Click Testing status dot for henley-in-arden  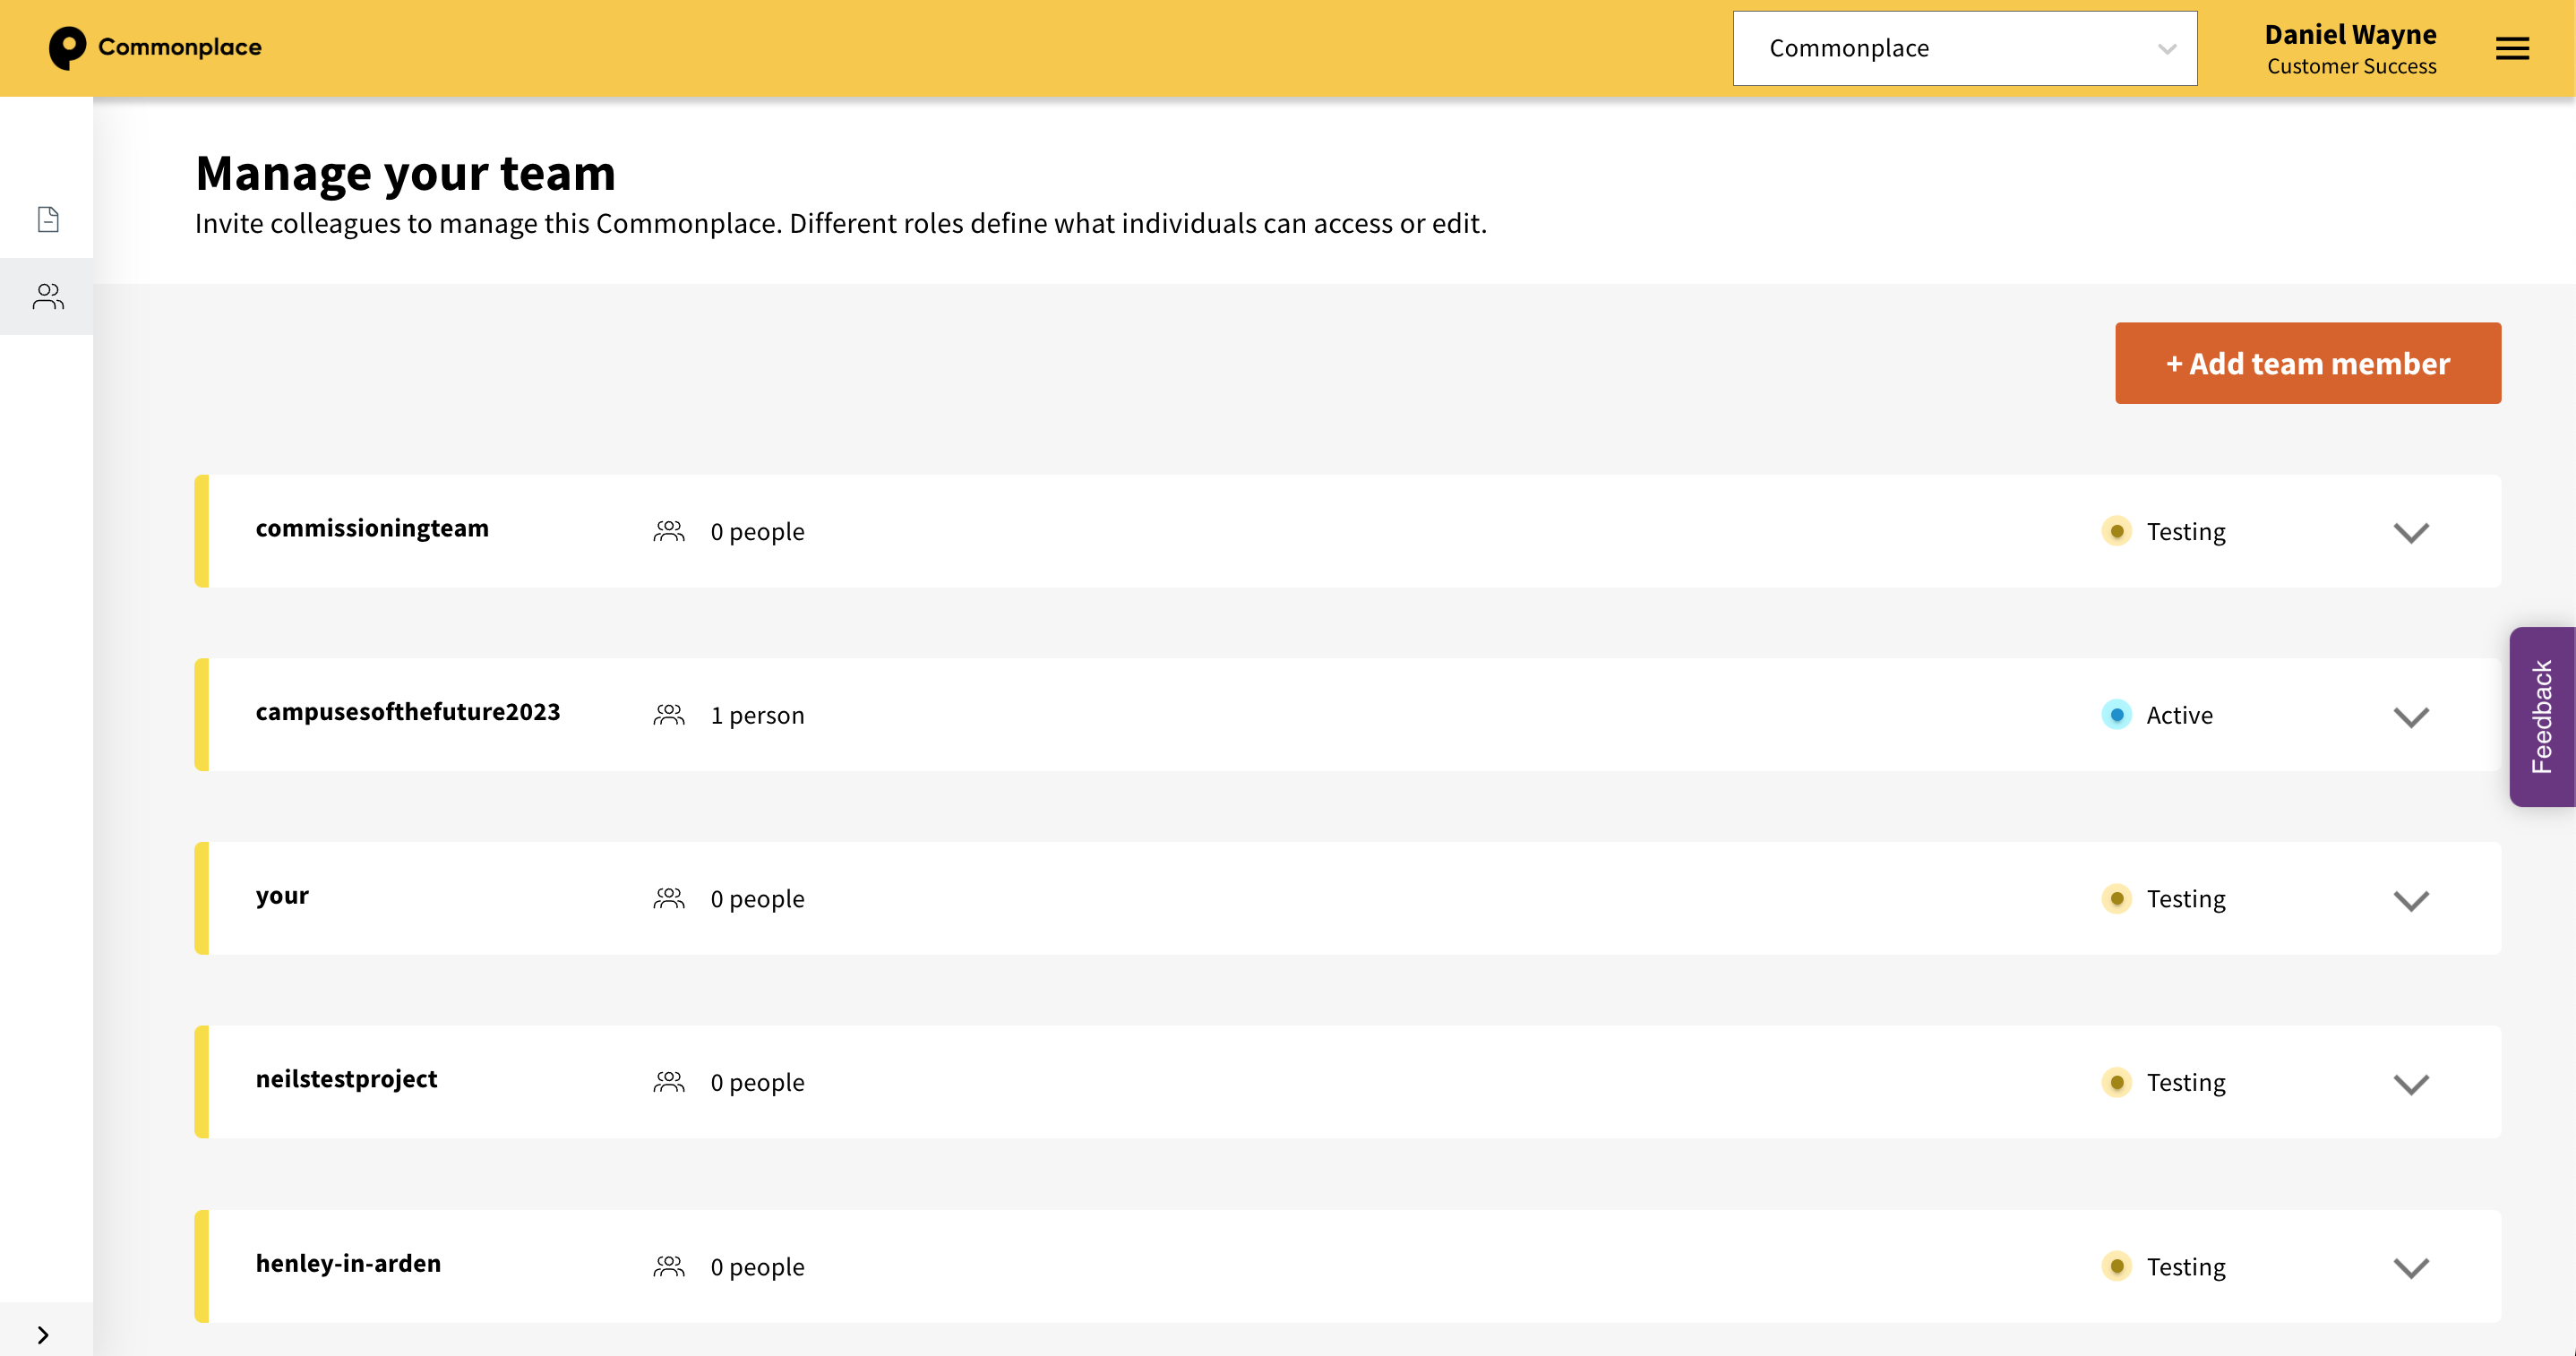point(2116,1266)
